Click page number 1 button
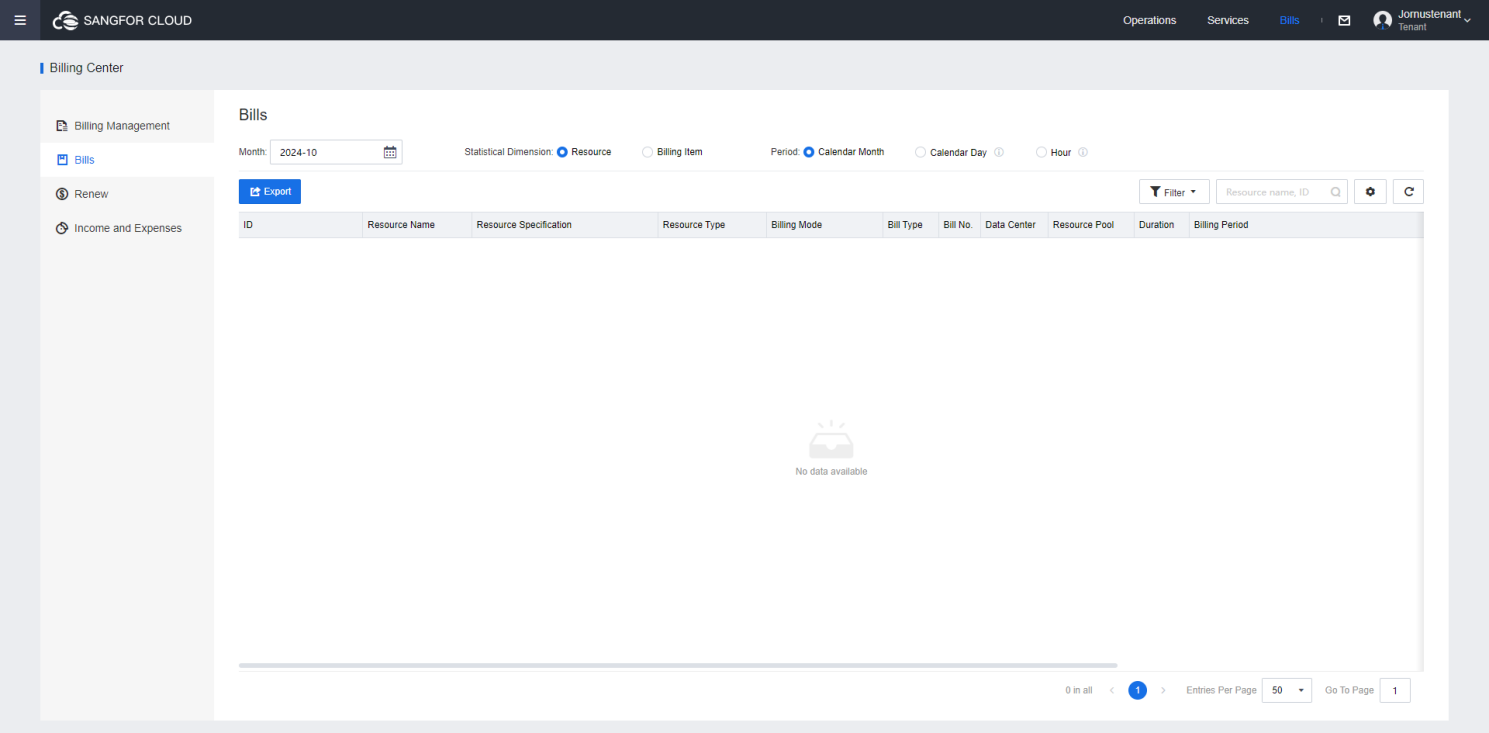 tap(1137, 690)
